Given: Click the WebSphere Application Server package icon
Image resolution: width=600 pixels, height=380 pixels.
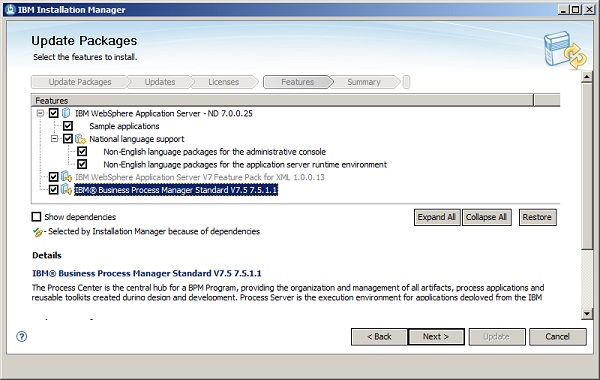Looking at the screenshot, I should (x=66, y=113).
